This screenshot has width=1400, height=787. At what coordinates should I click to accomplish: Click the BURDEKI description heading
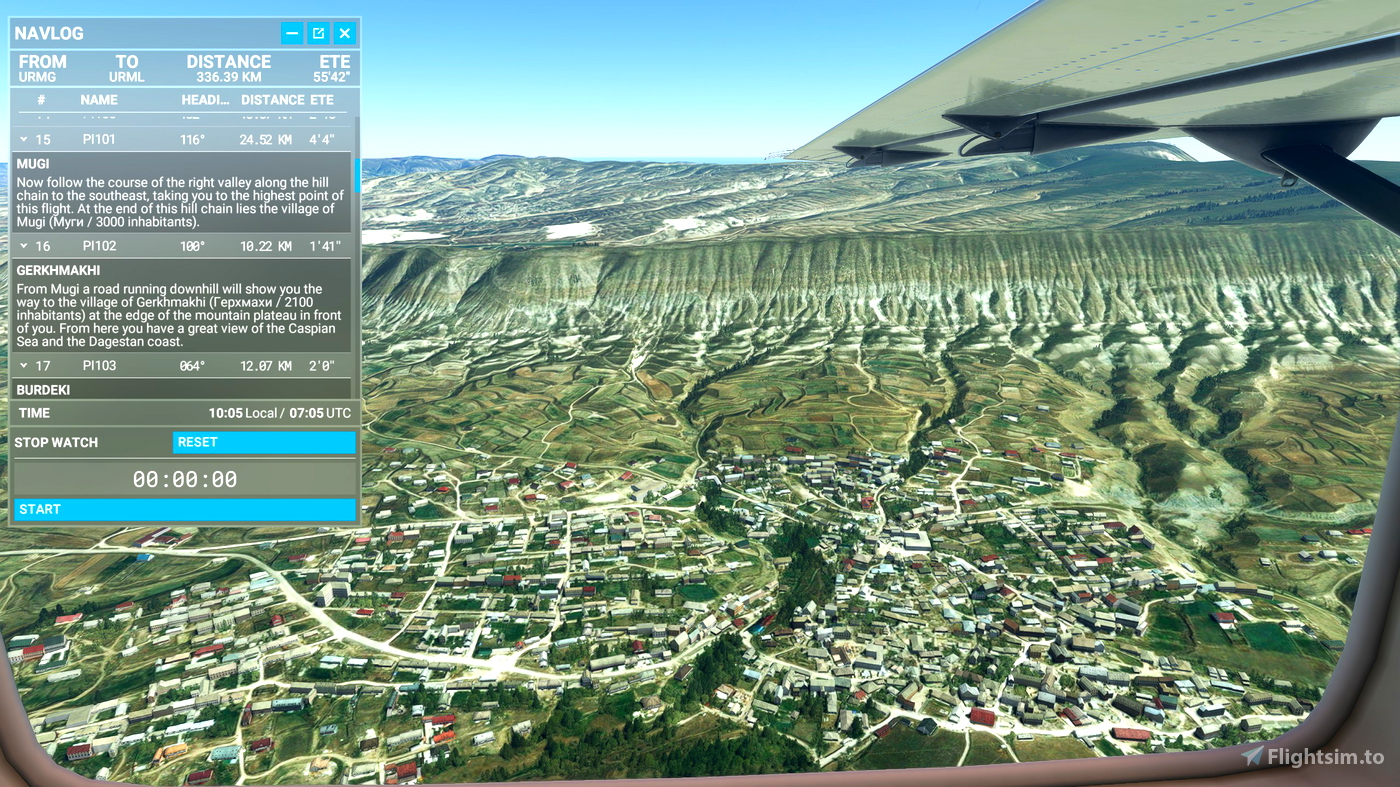coord(43,390)
